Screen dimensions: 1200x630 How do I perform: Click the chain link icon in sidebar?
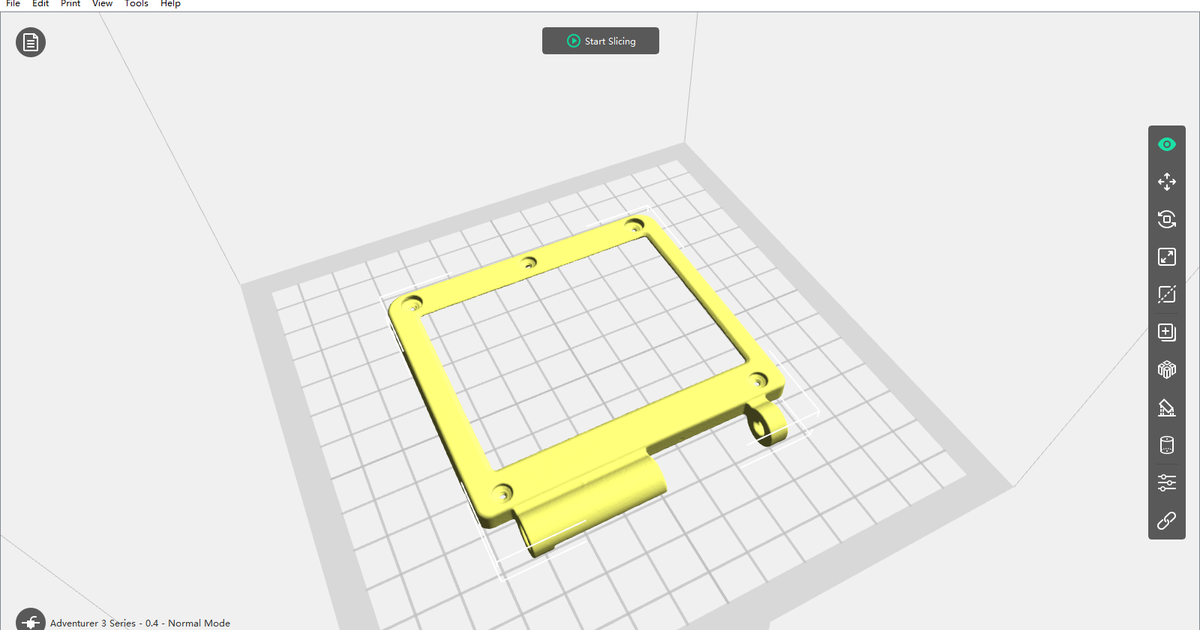click(1166, 520)
